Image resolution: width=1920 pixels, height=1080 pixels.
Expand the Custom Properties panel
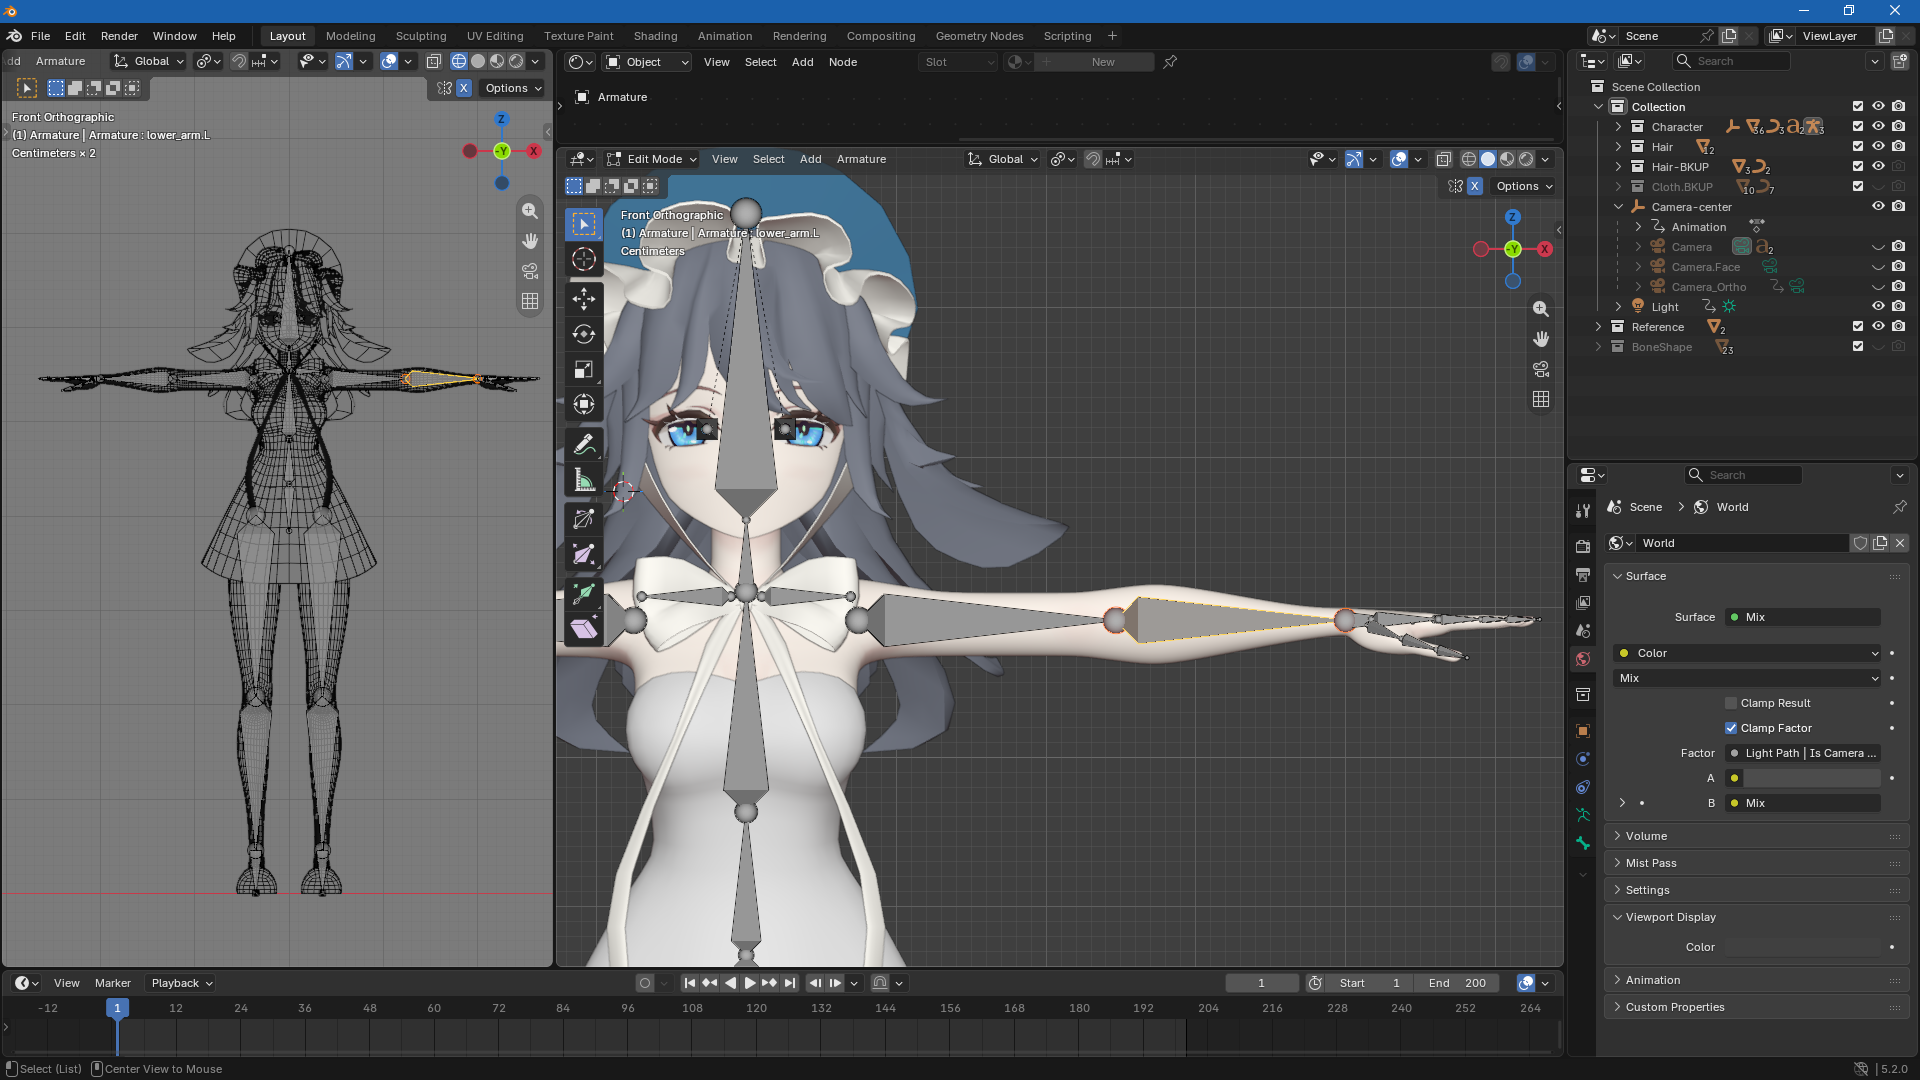1675,1007
